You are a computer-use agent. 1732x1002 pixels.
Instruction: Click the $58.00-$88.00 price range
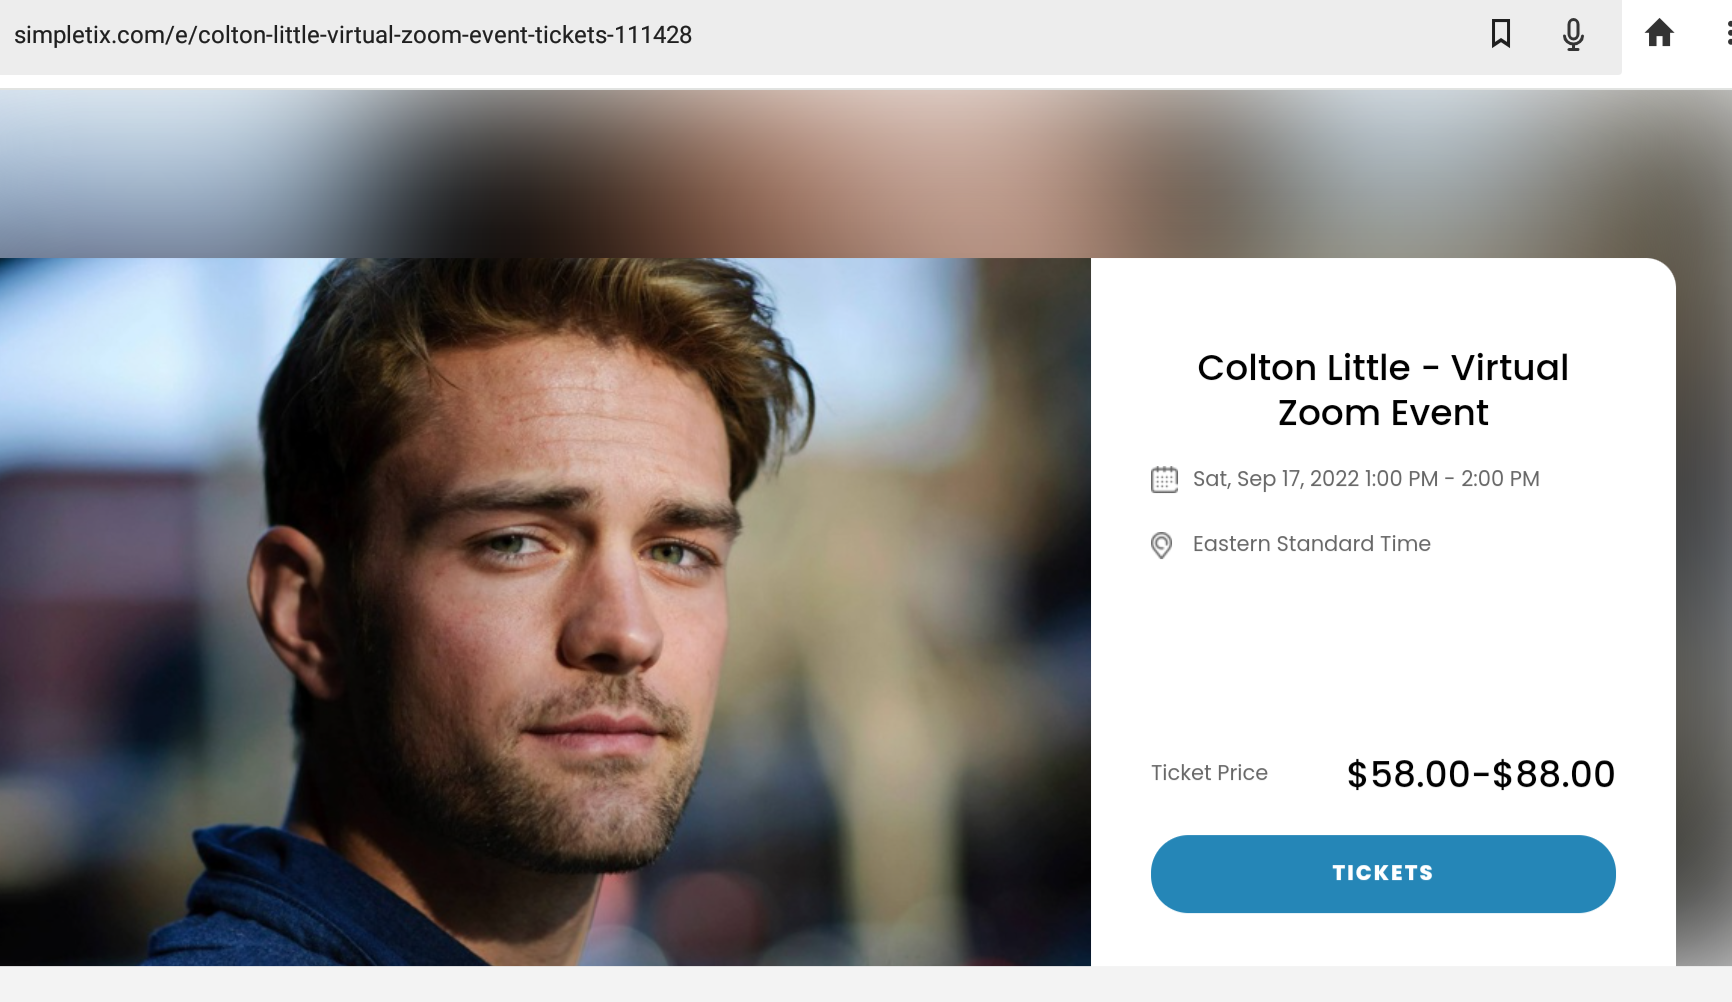click(x=1480, y=774)
